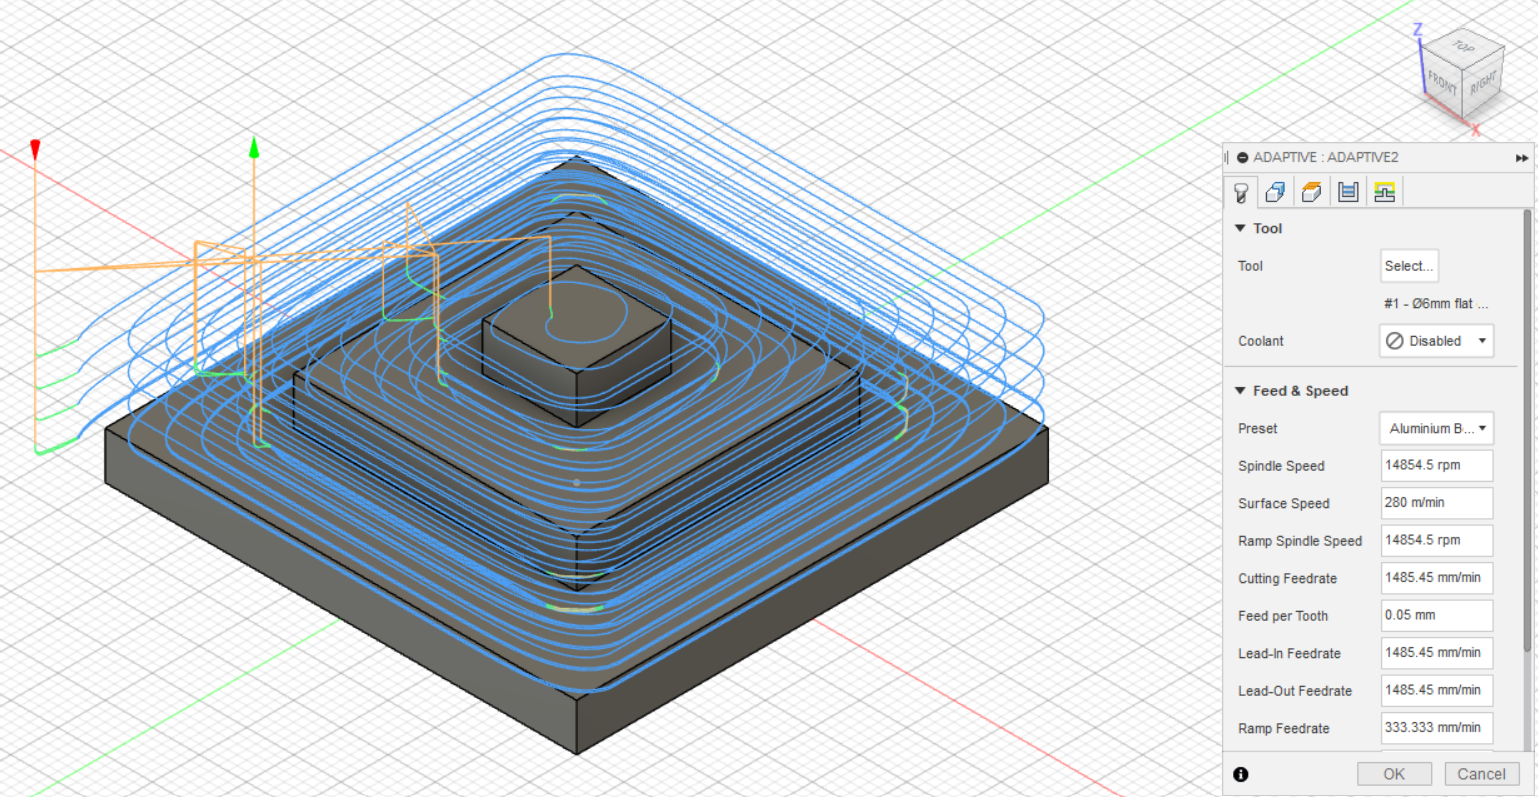Screen dimensions: 1538x797
Task: Click the 'Lead-Out Feedrate' label
Action: tap(1294, 691)
